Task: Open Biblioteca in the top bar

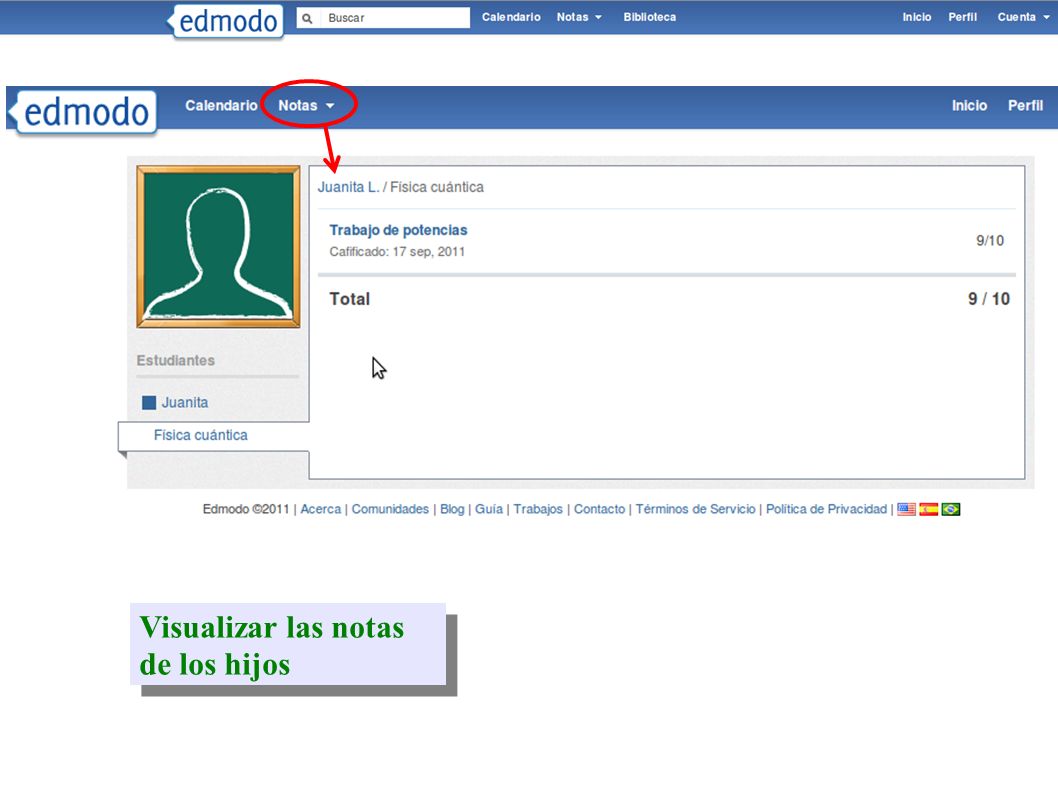Action: coord(650,17)
